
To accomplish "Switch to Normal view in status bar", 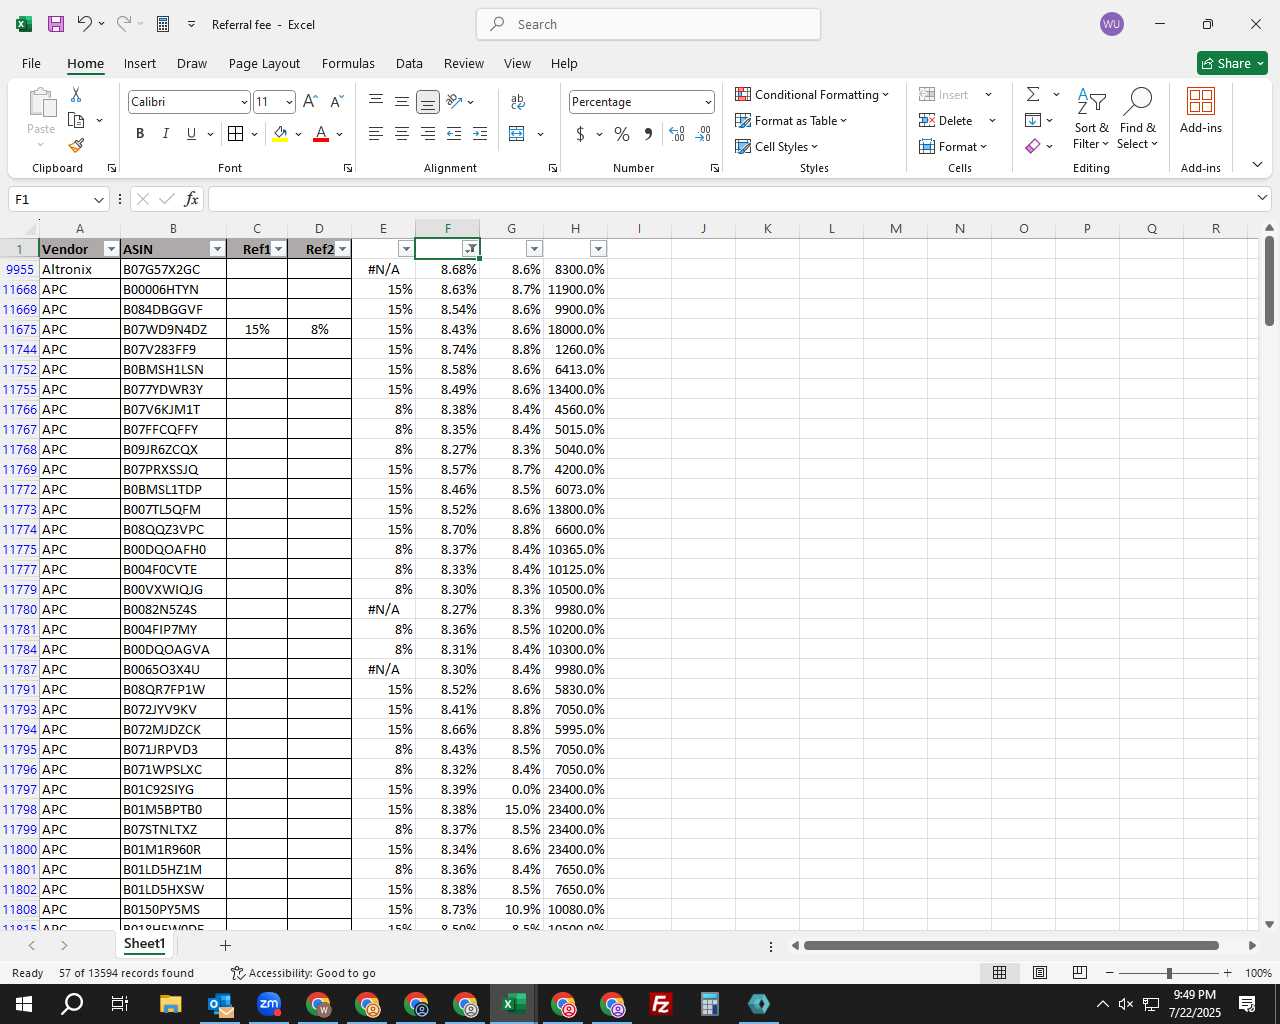I will pos(999,972).
